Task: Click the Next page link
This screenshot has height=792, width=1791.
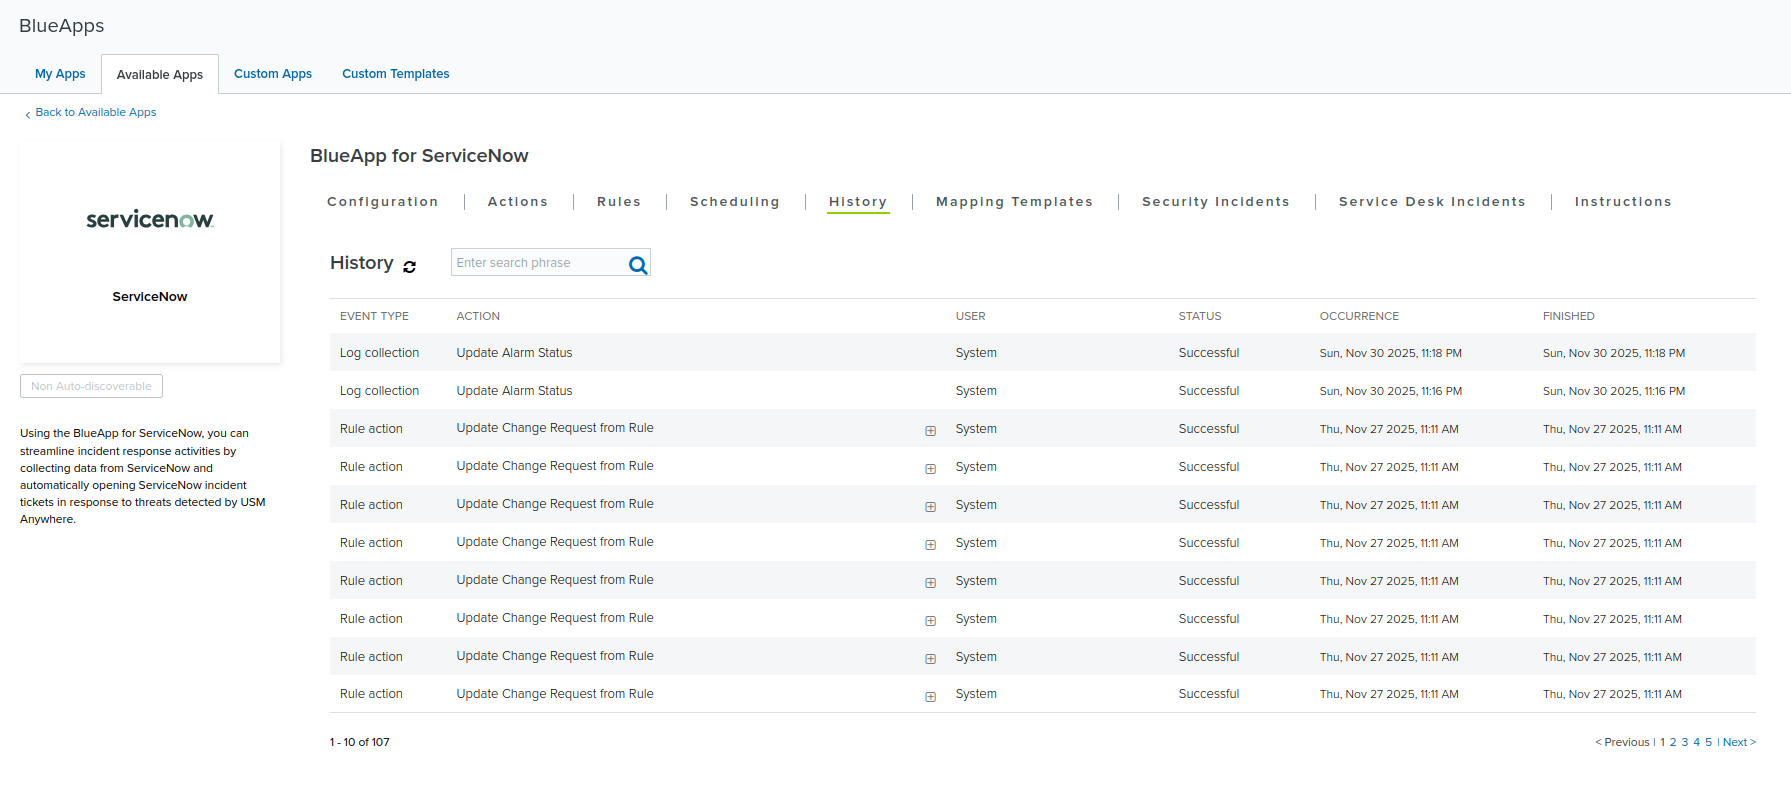Action: click(x=1739, y=742)
